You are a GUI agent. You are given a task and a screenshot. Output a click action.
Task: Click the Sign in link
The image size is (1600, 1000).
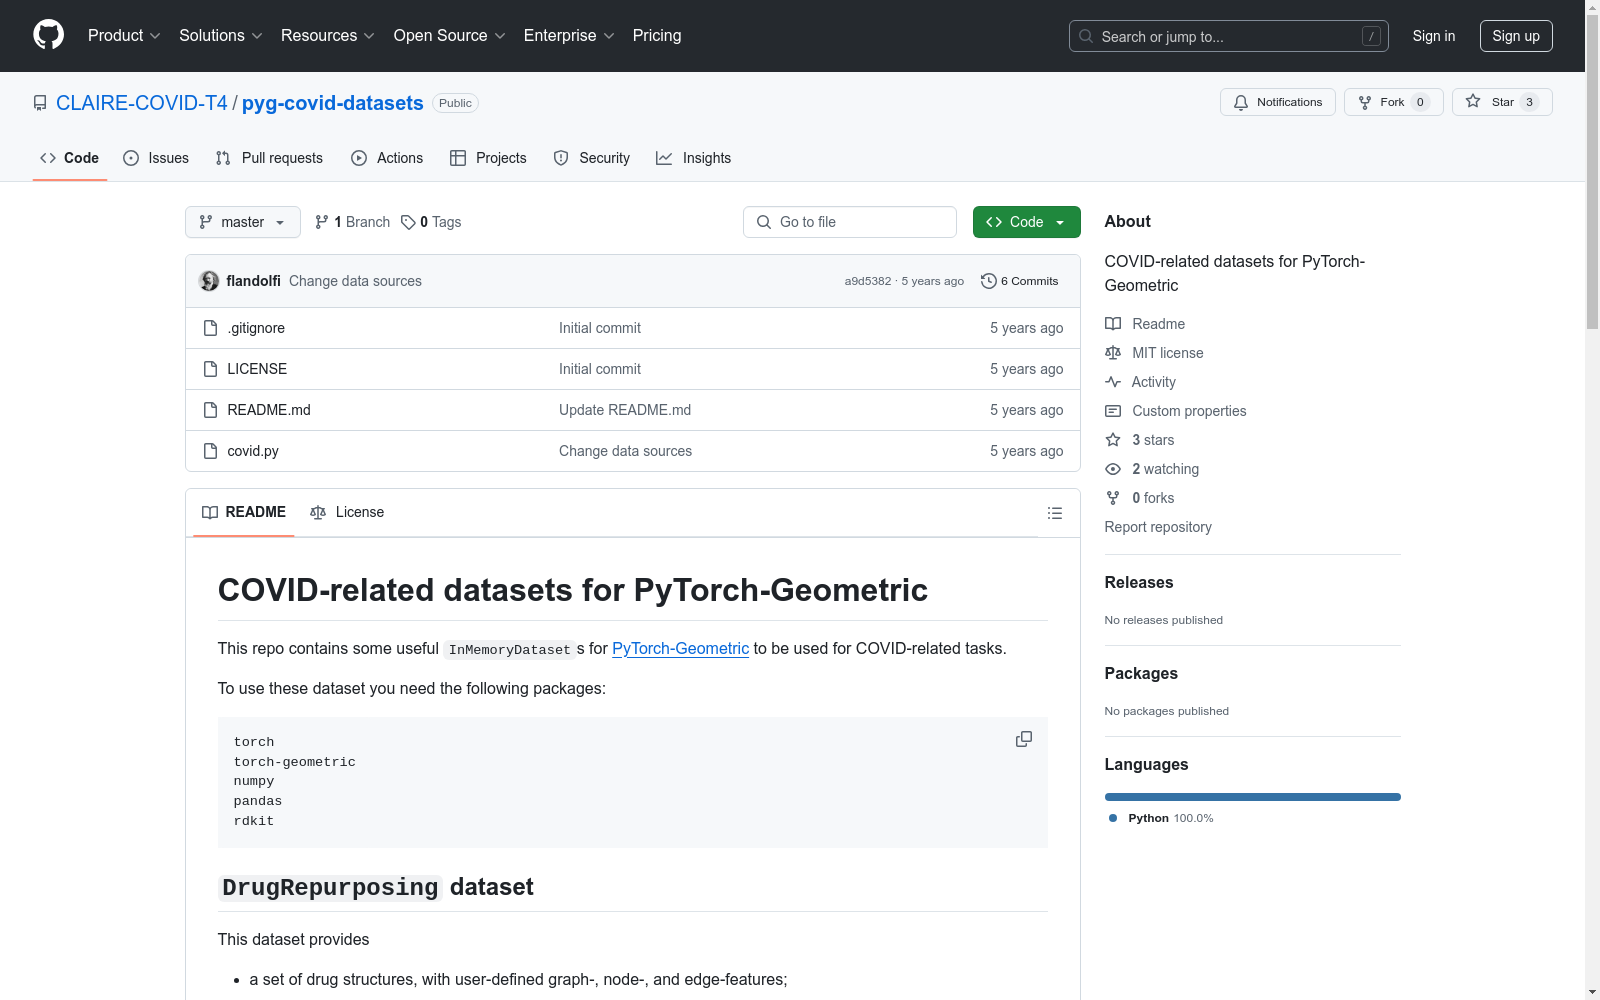[x=1434, y=36]
